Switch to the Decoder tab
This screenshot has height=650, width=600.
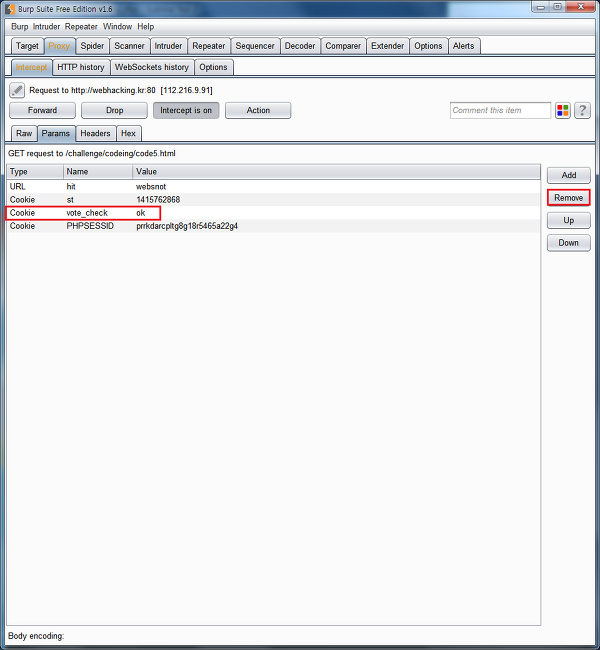point(300,46)
